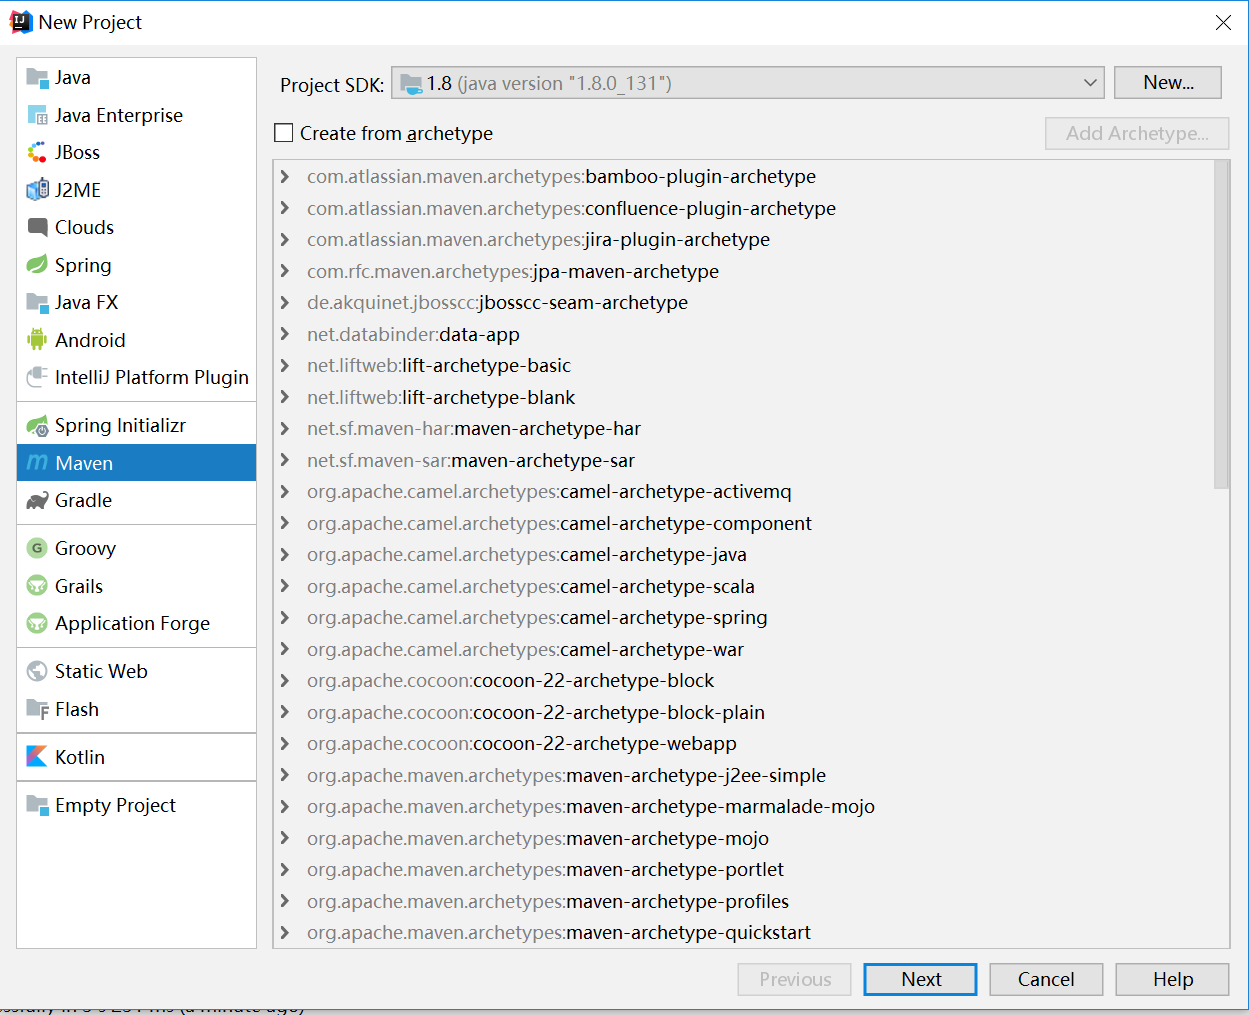Click the Maven 'm' icon
The image size is (1249, 1015).
[x=37, y=462]
